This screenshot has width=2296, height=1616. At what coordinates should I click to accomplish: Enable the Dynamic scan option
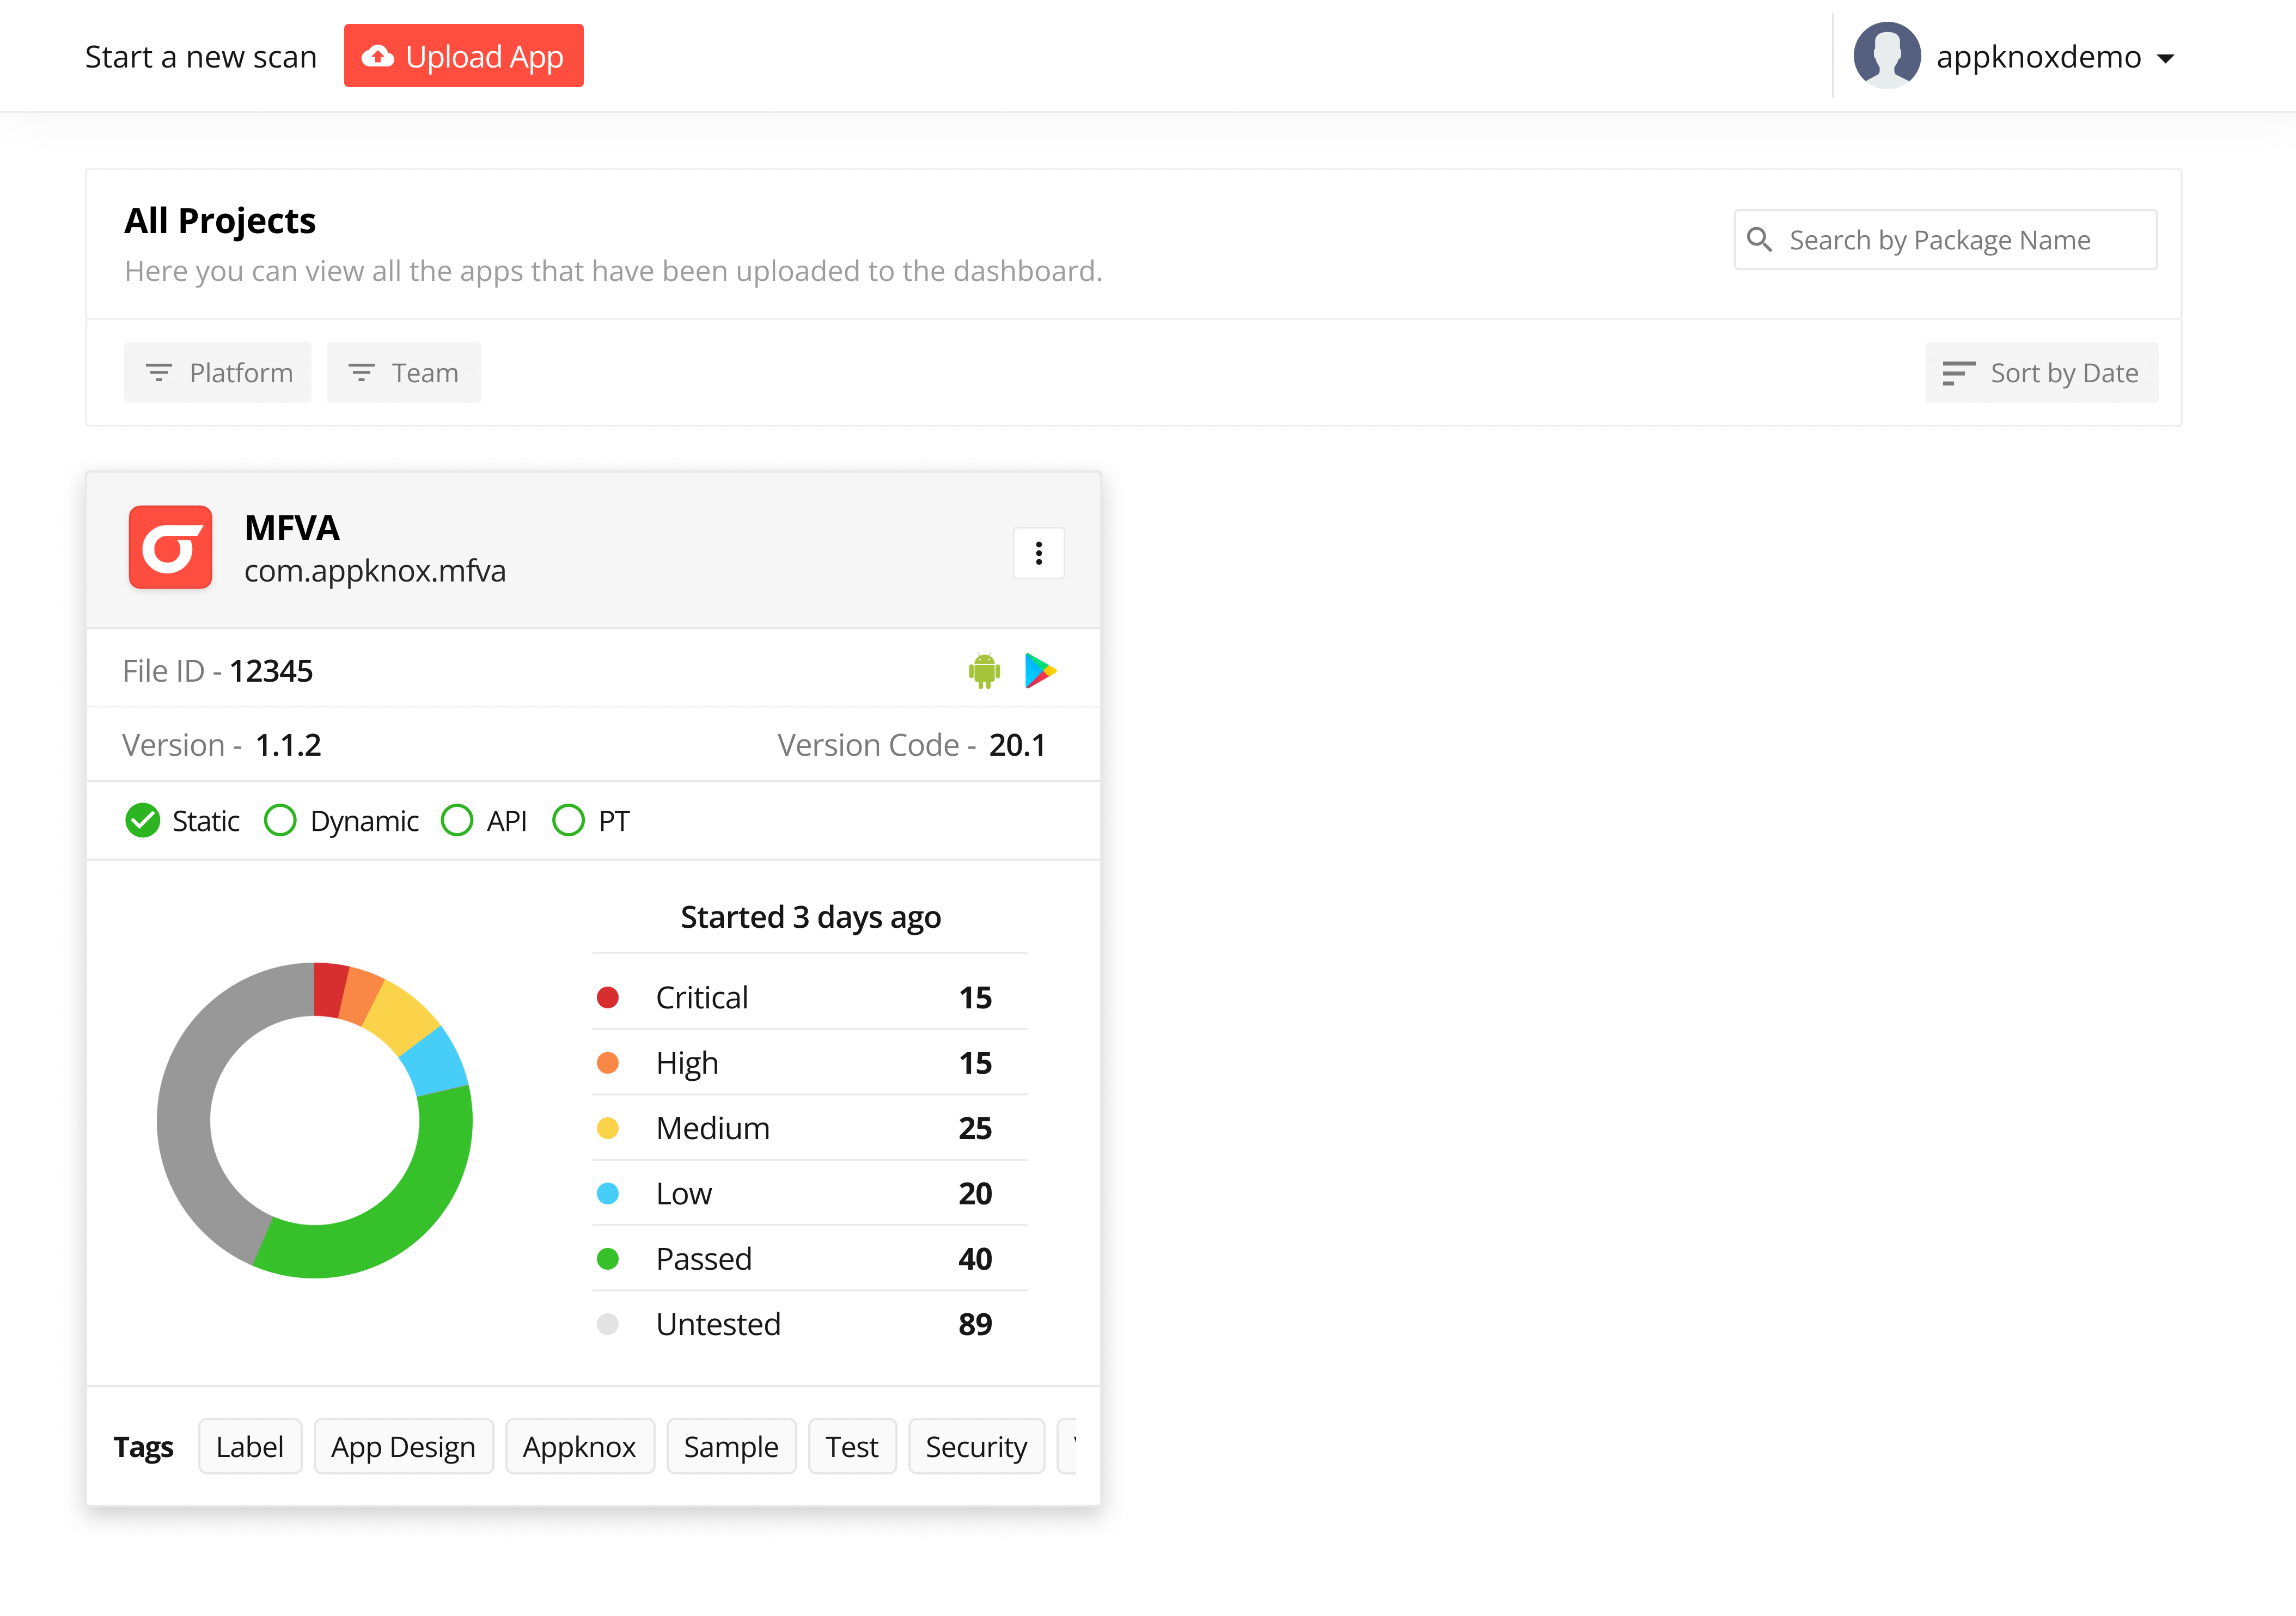280,820
